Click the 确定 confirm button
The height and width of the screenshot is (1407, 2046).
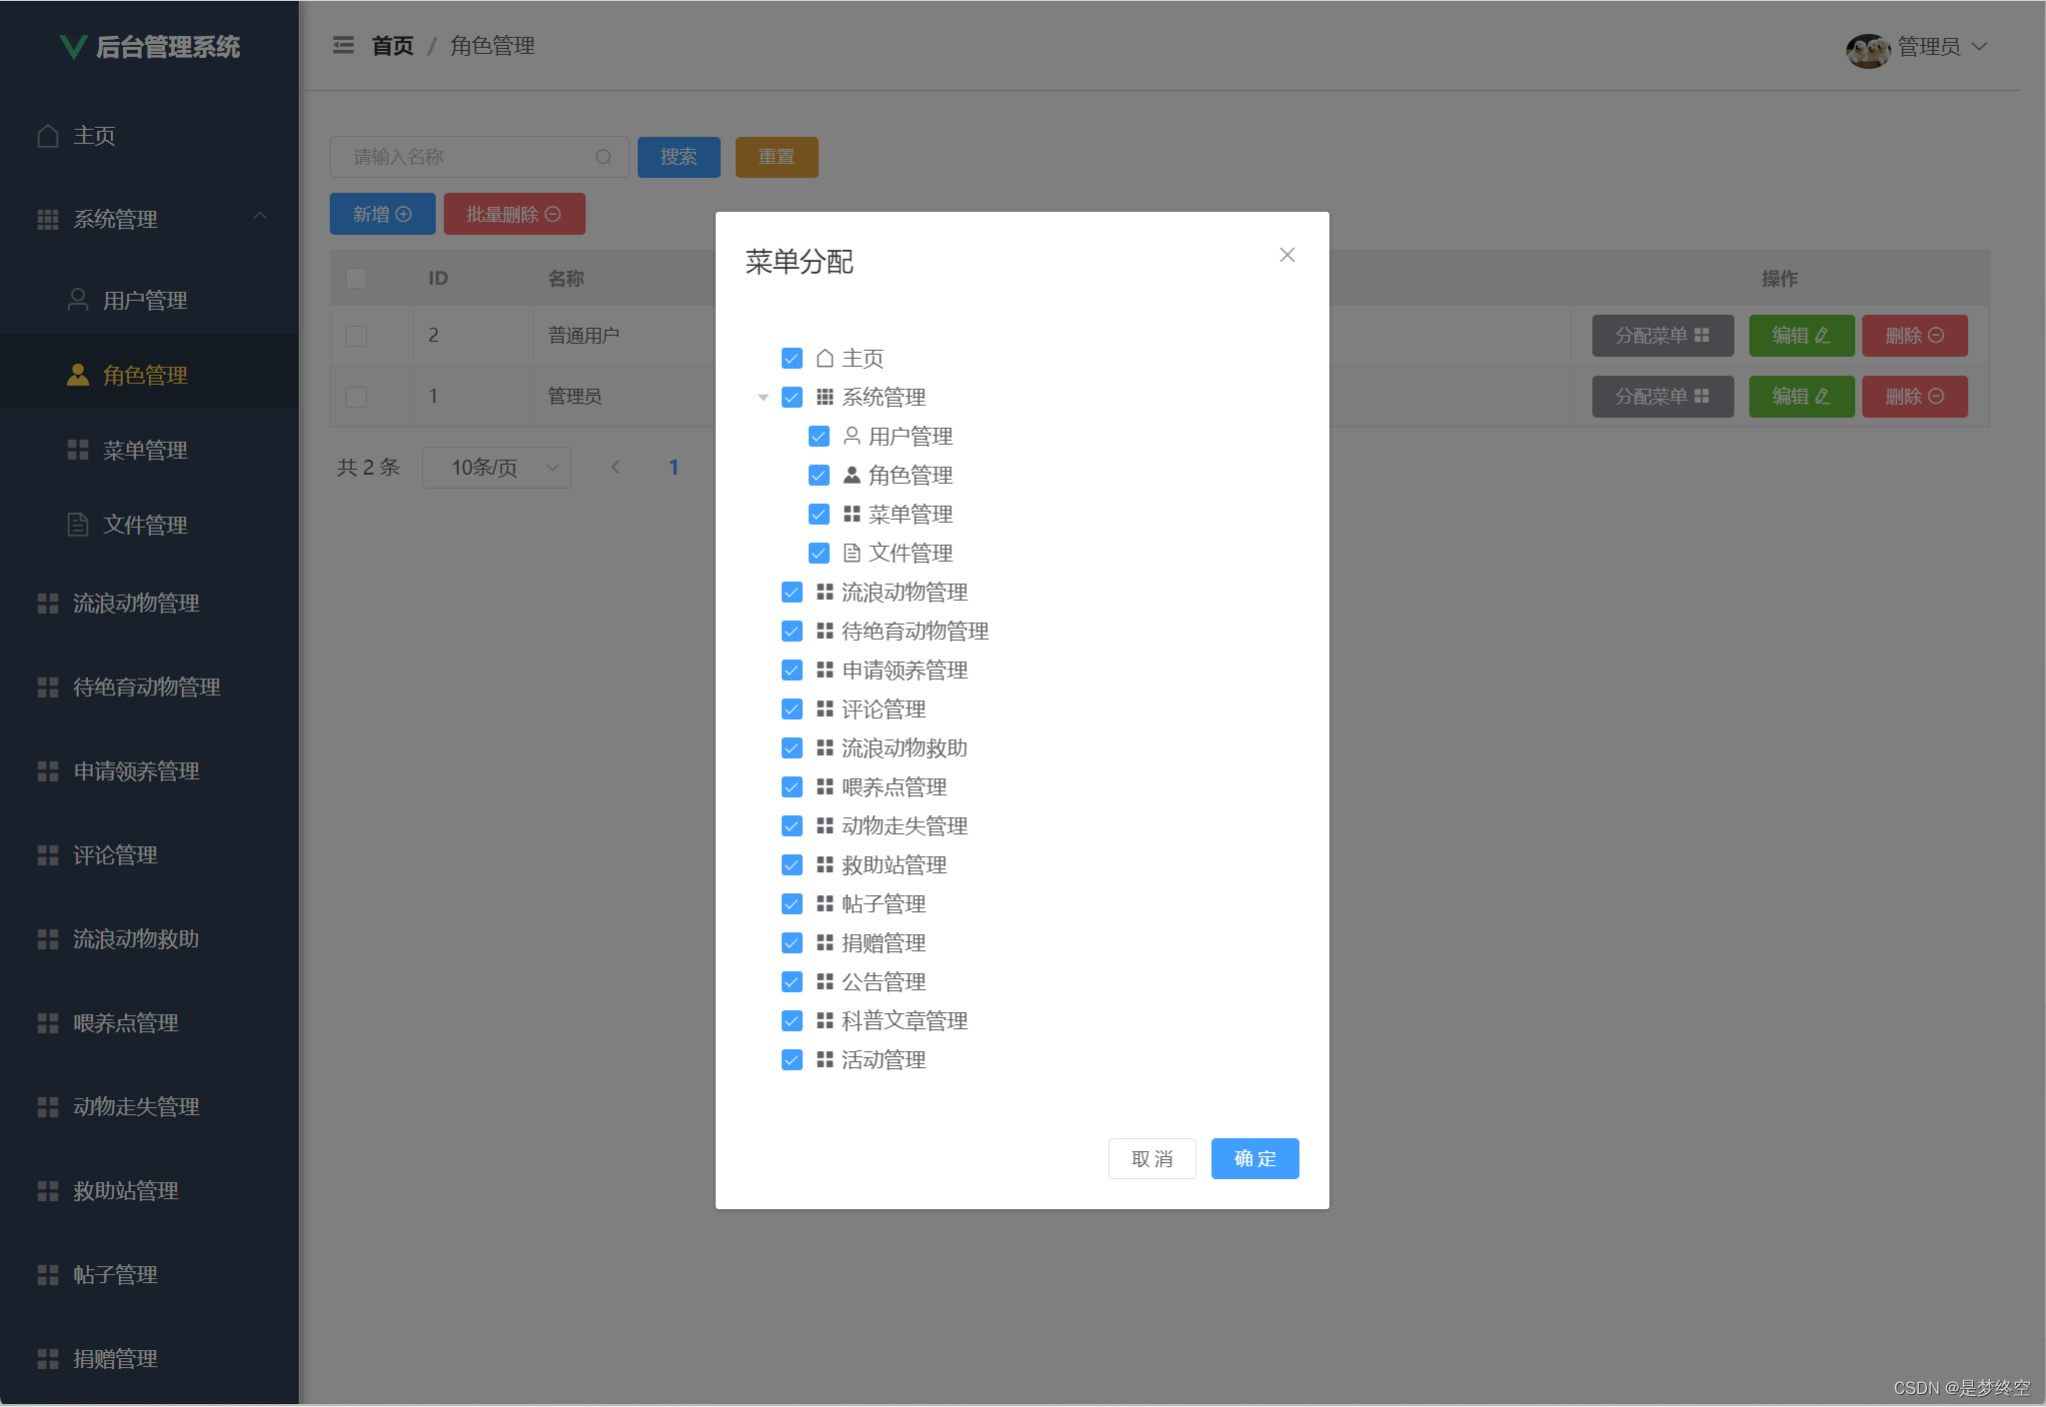pos(1254,1158)
